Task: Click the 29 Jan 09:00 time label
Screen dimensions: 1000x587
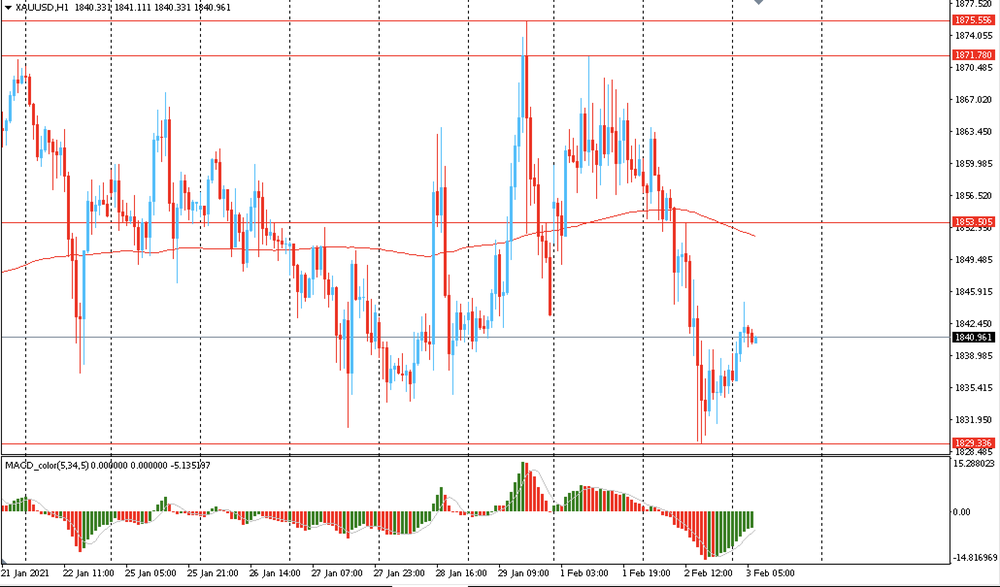Action: click(x=522, y=574)
